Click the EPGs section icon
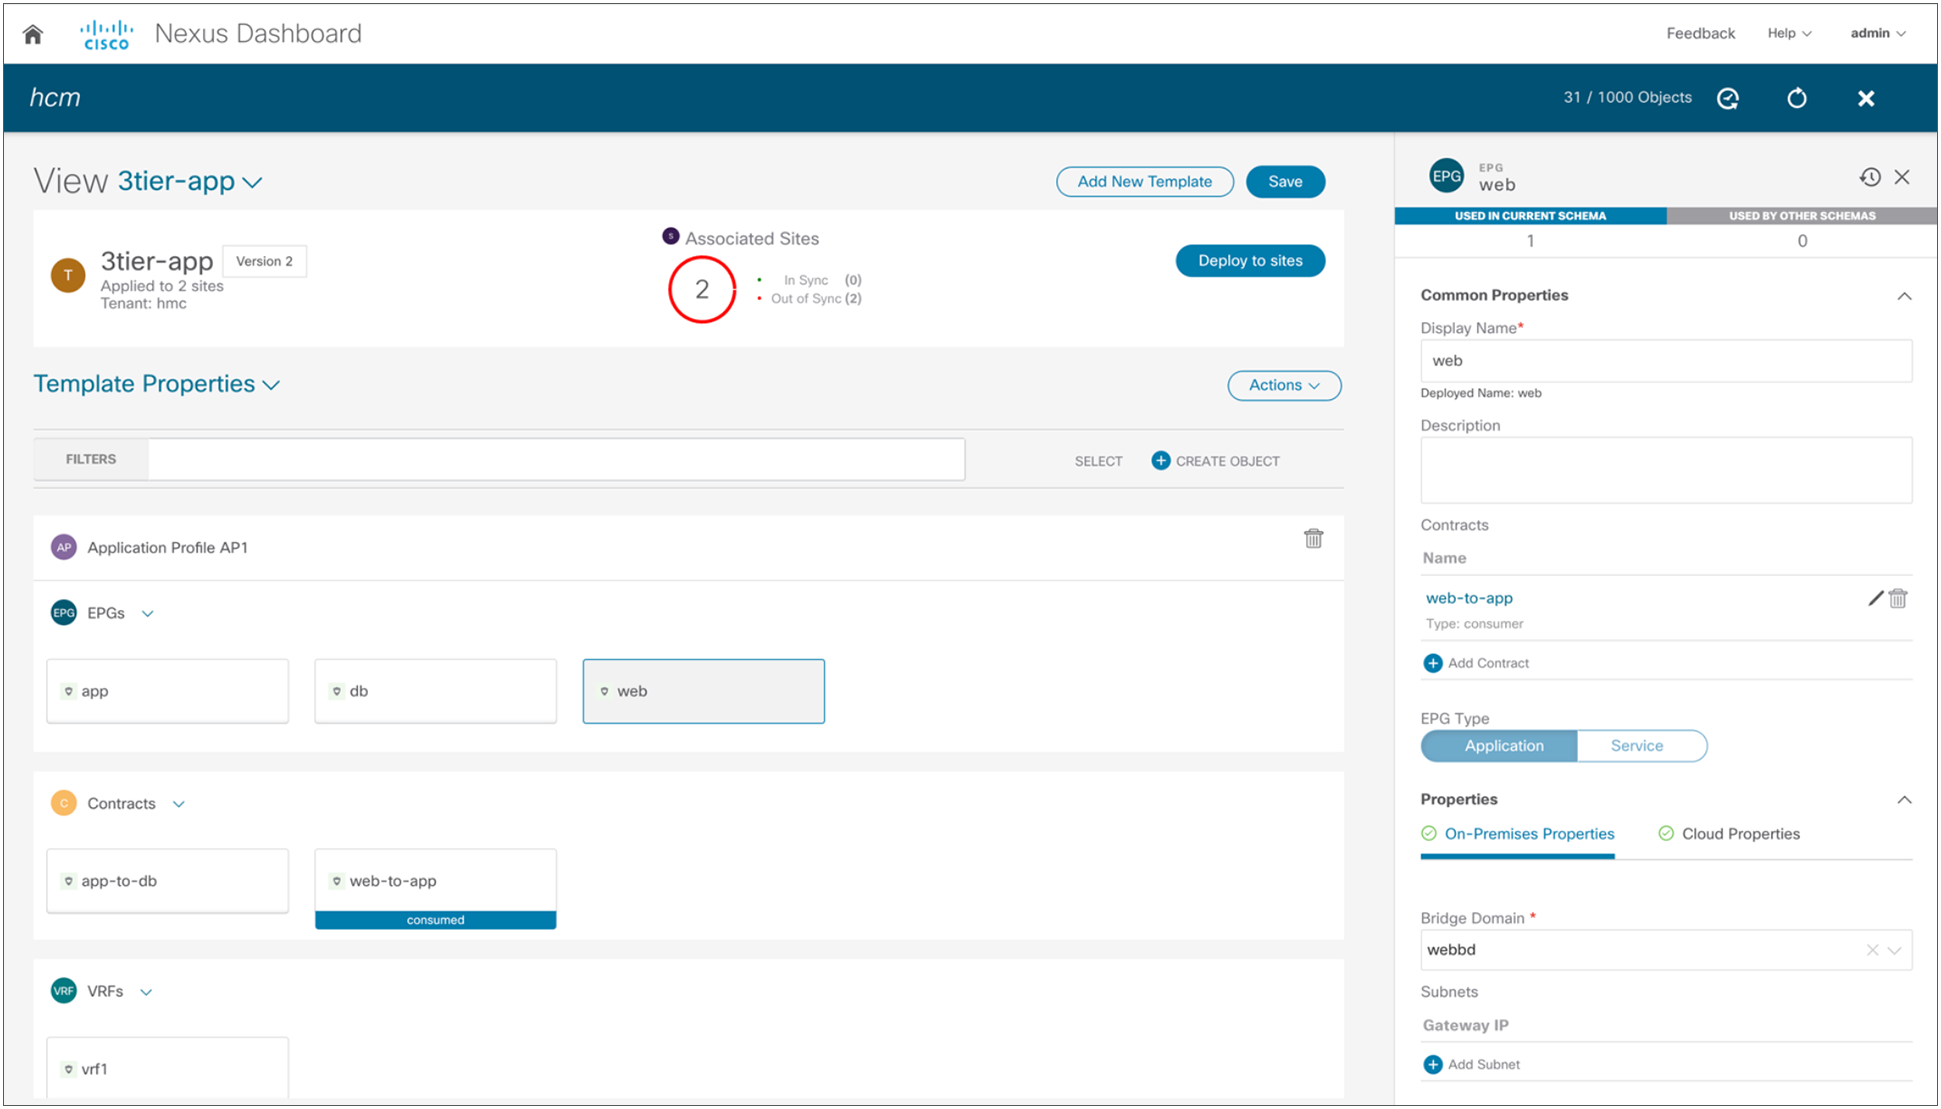 point(64,613)
